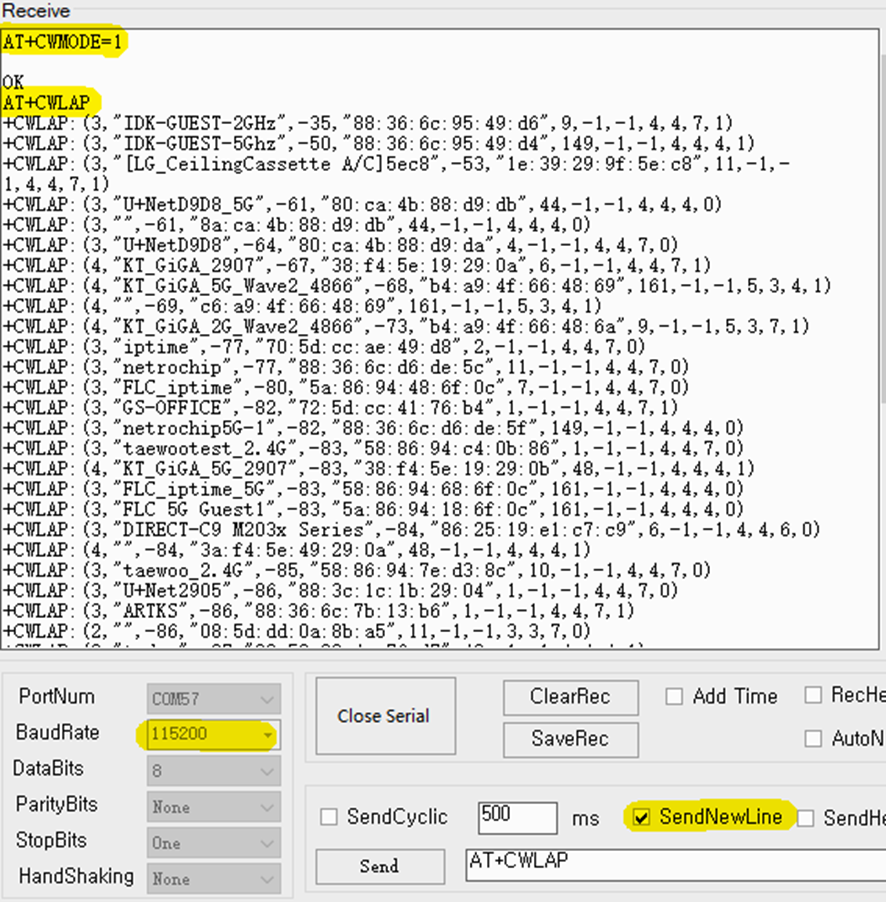886x902 pixels.
Task: Click the FLC 5G Guest1 result line
Action: (x=373, y=509)
